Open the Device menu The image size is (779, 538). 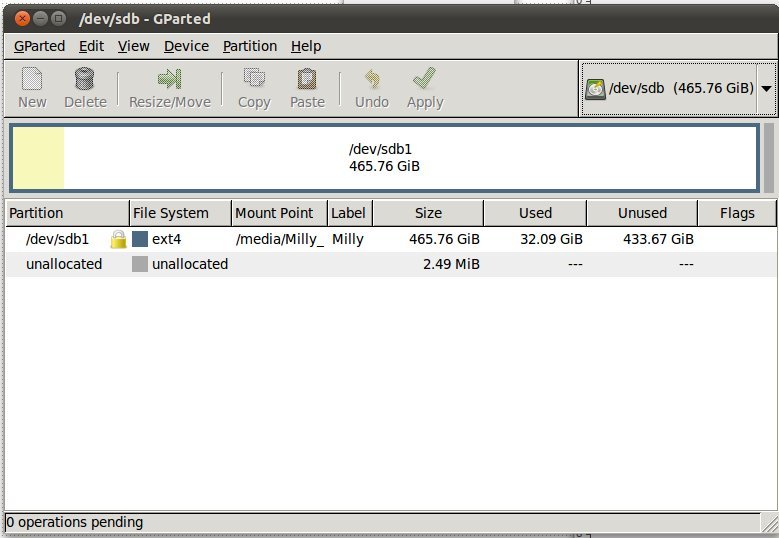186,46
